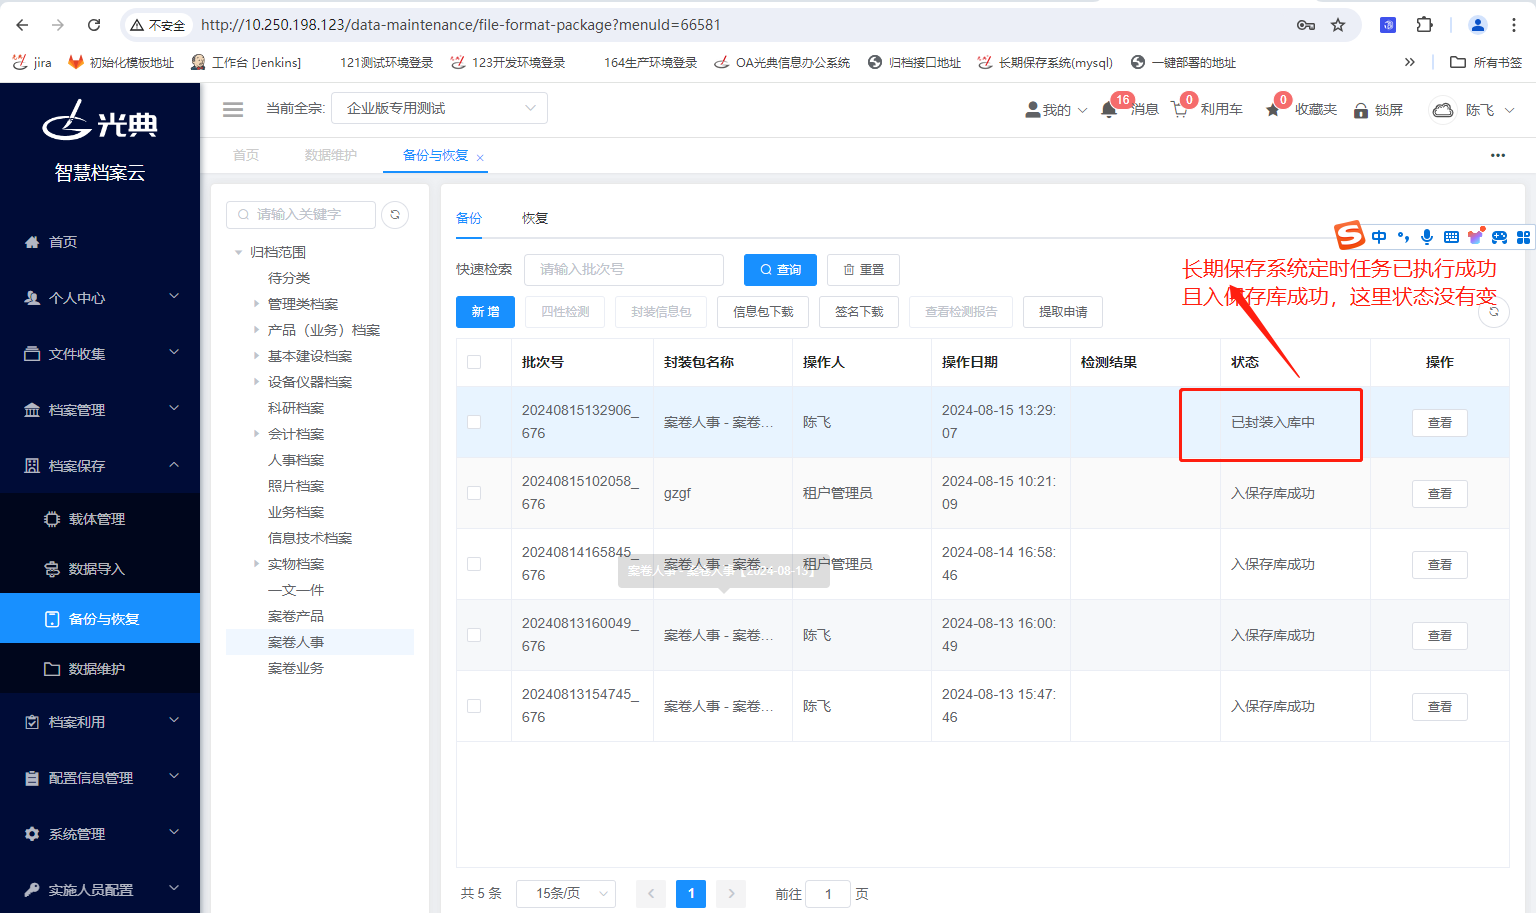Check row for batch 20240815132906_676

(474, 422)
